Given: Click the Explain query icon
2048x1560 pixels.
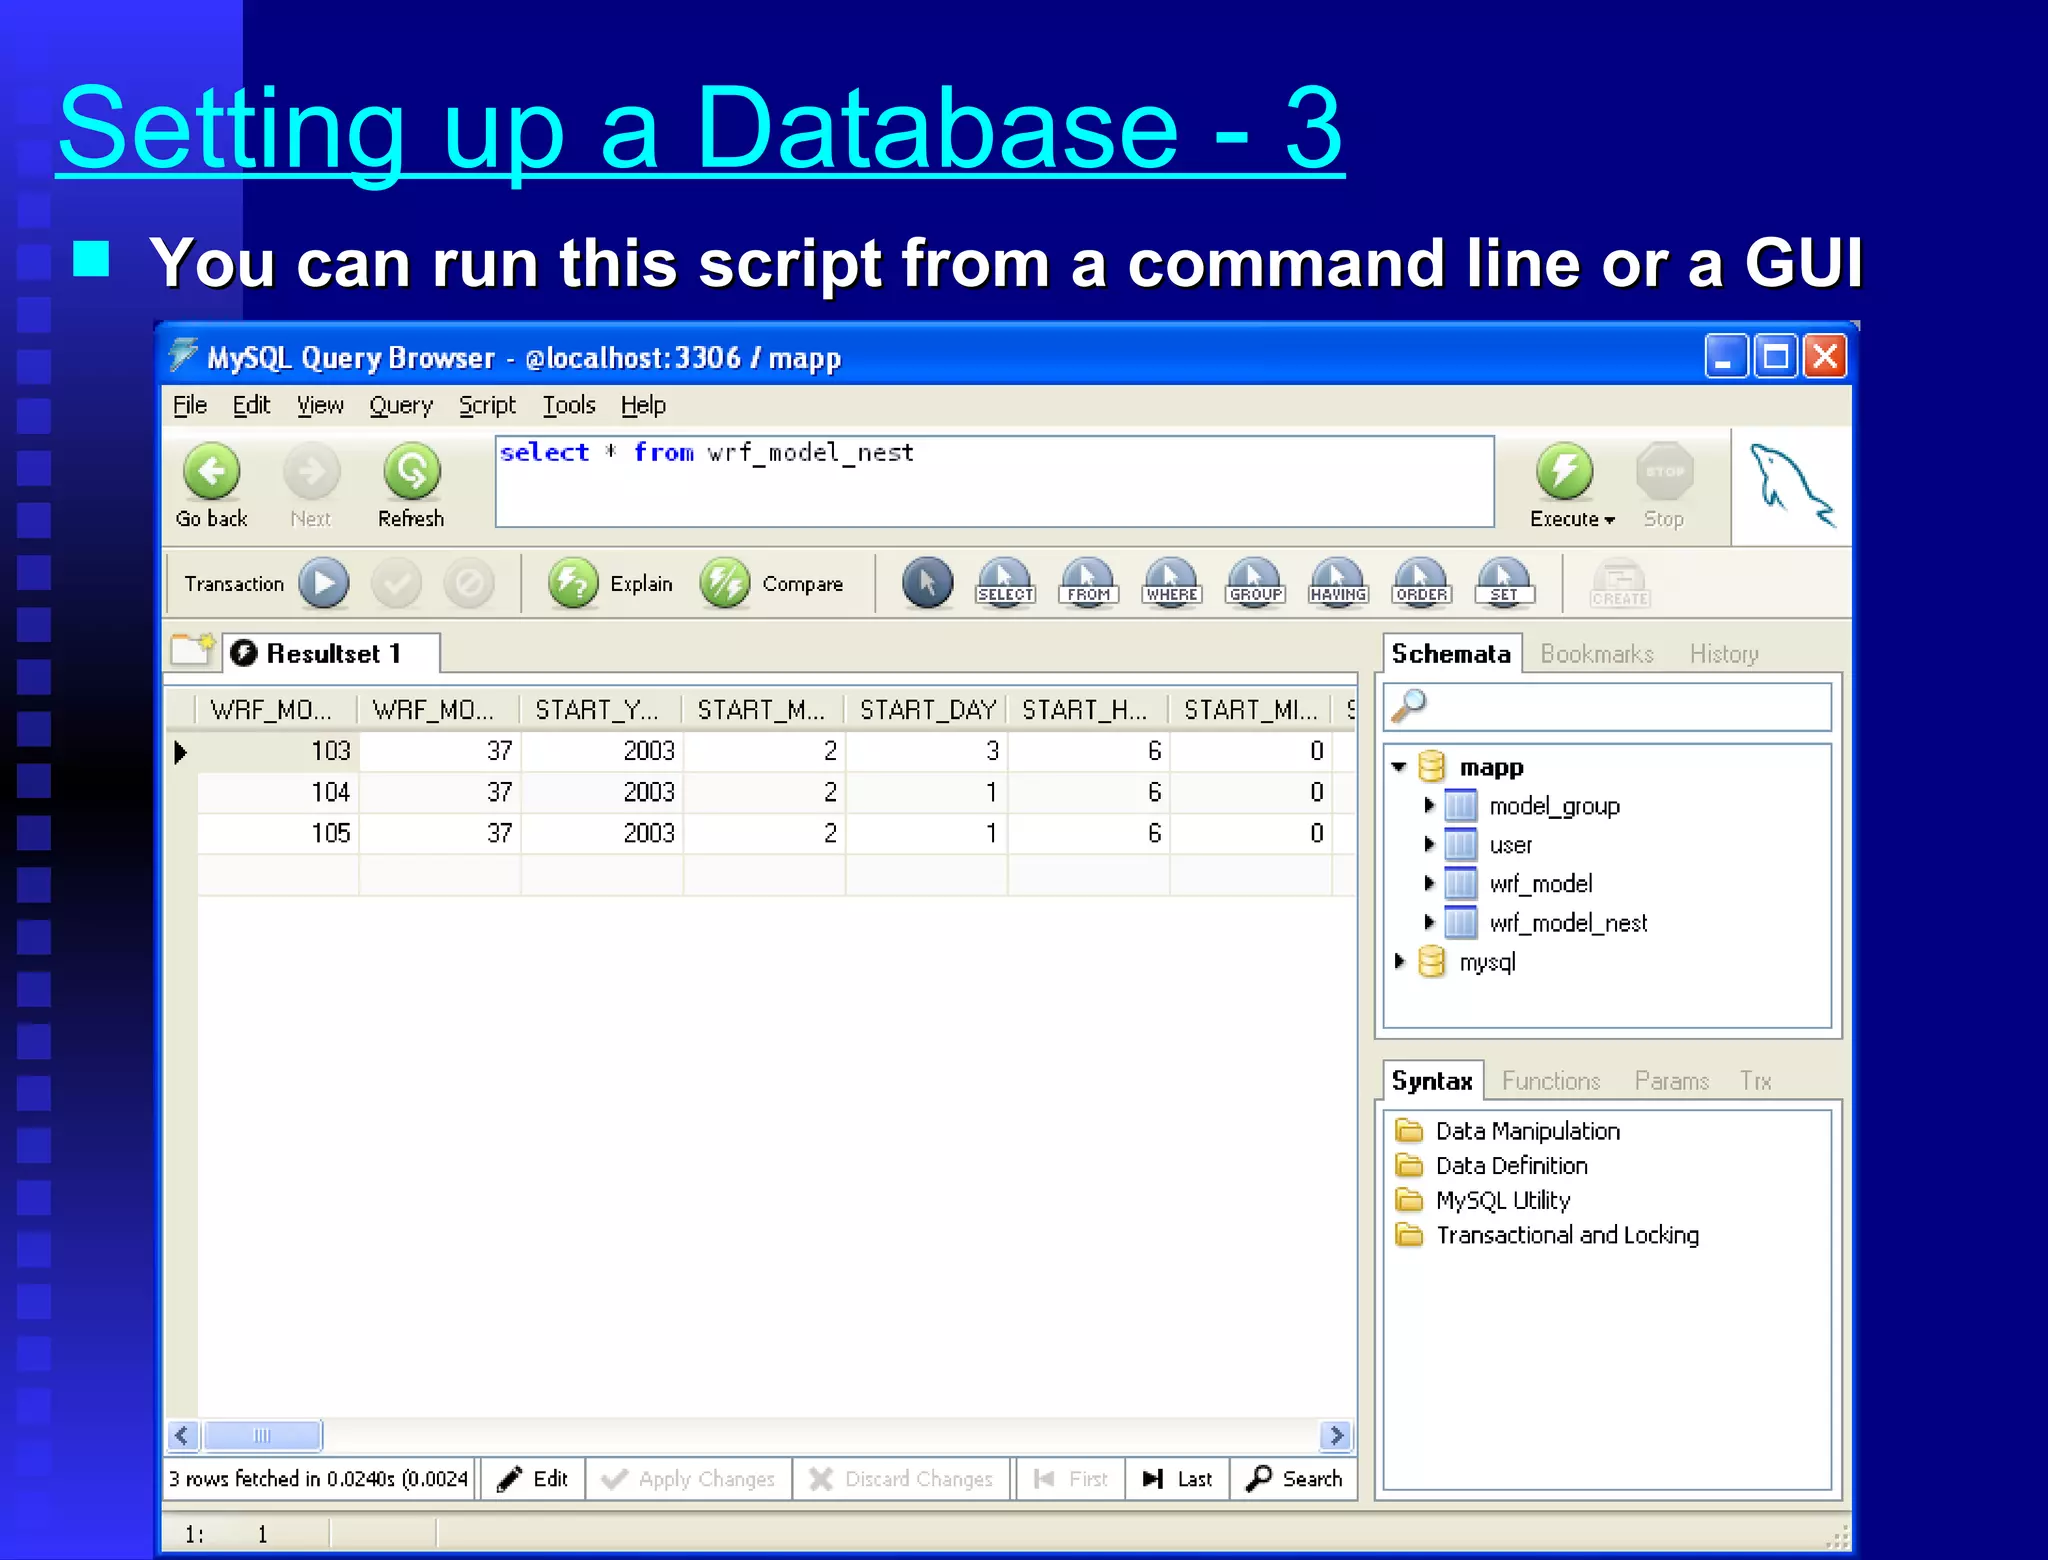Looking at the screenshot, I should click(573, 583).
